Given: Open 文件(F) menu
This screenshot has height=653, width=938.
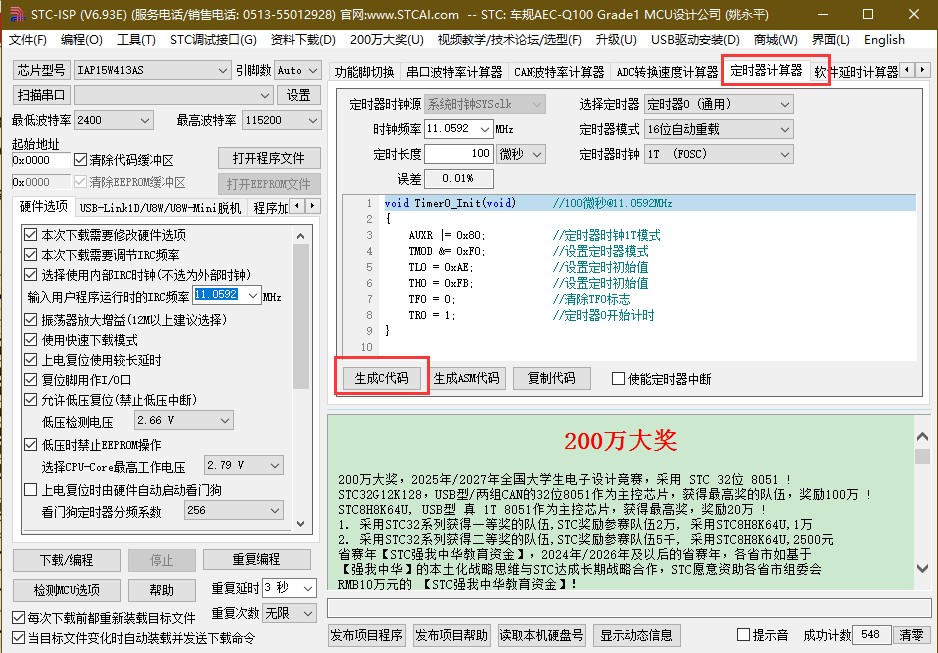Looking at the screenshot, I should click(x=28, y=40).
